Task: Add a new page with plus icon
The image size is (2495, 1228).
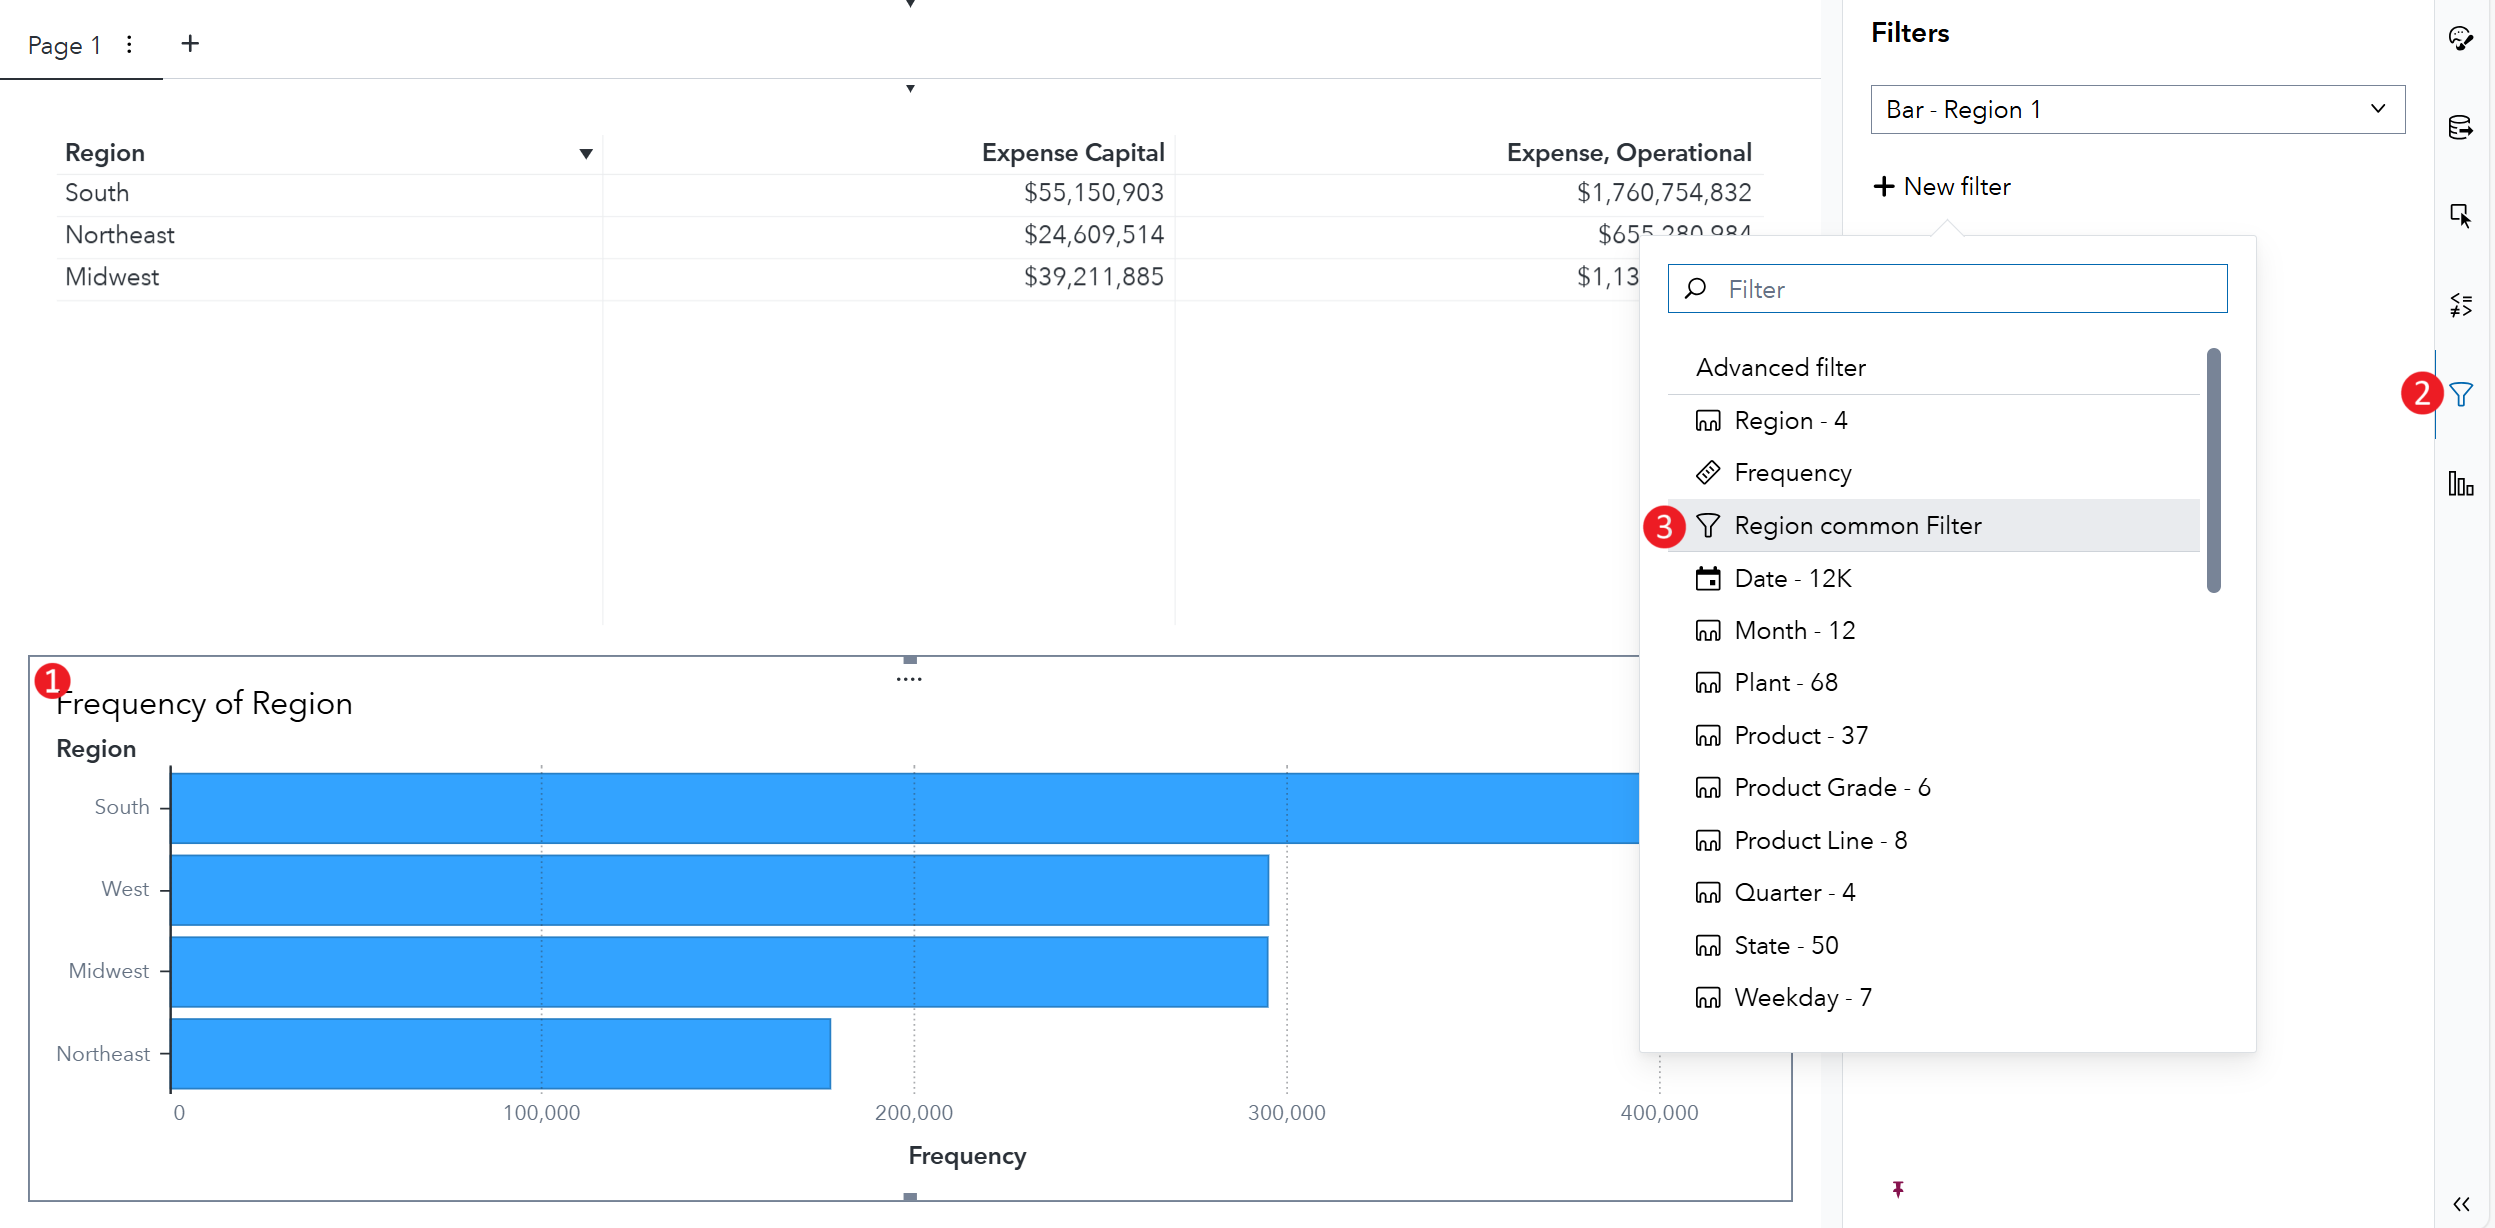Action: point(190,44)
